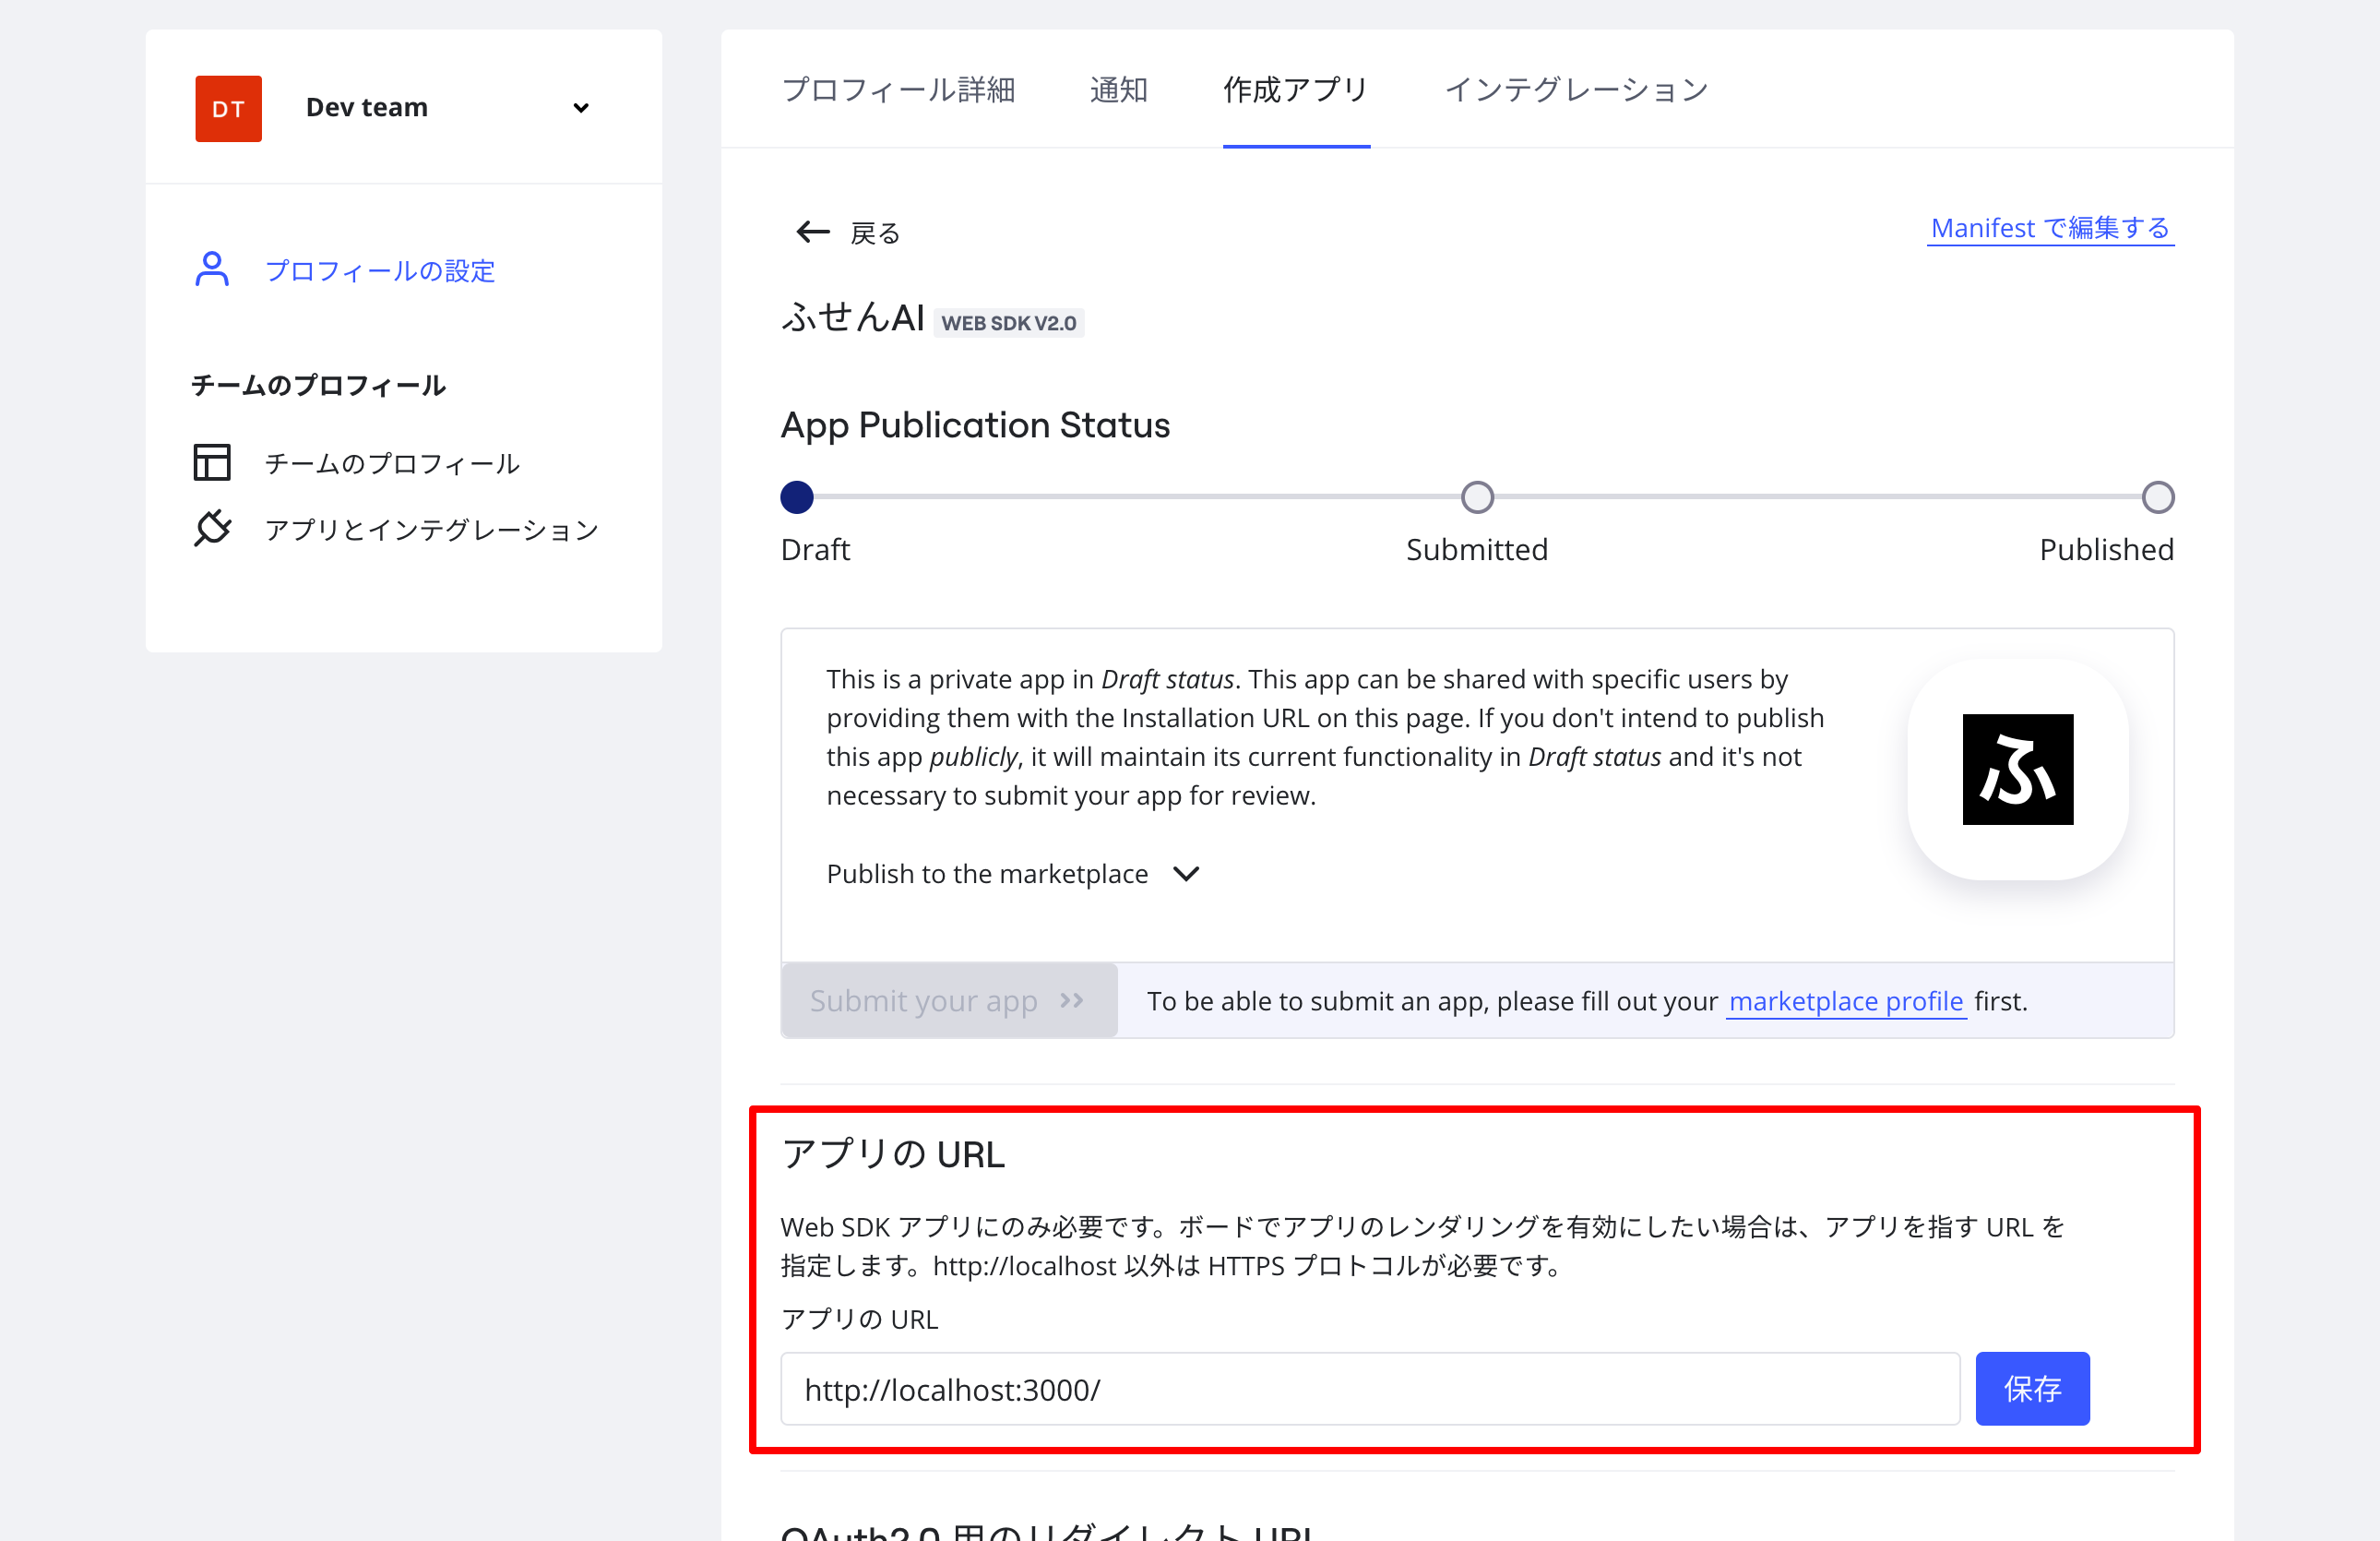This screenshot has width=2380, height=1541.
Task: Click the WEB SDK V2.0 badge
Action: pyautogui.click(x=1008, y=323)
